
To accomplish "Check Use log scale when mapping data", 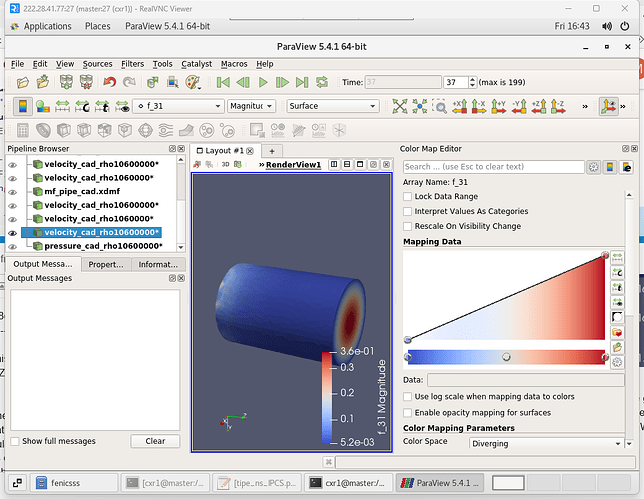I will pyautogui.click(x=408, y=397).
